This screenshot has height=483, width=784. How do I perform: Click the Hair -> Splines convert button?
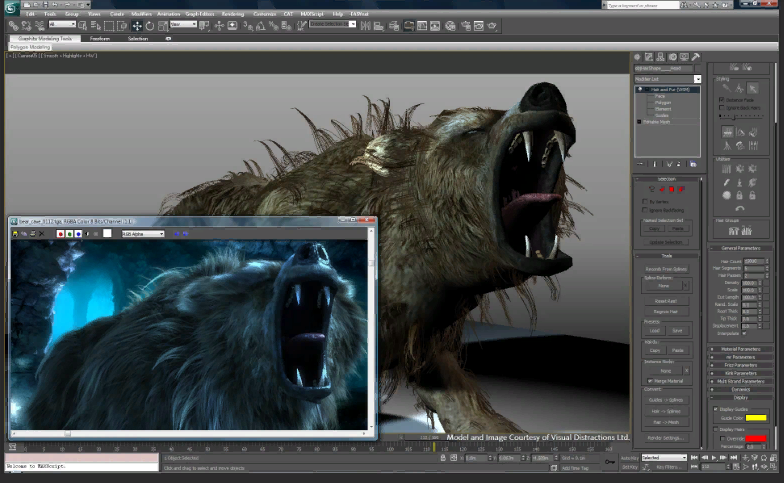click(x=666, y=411)
